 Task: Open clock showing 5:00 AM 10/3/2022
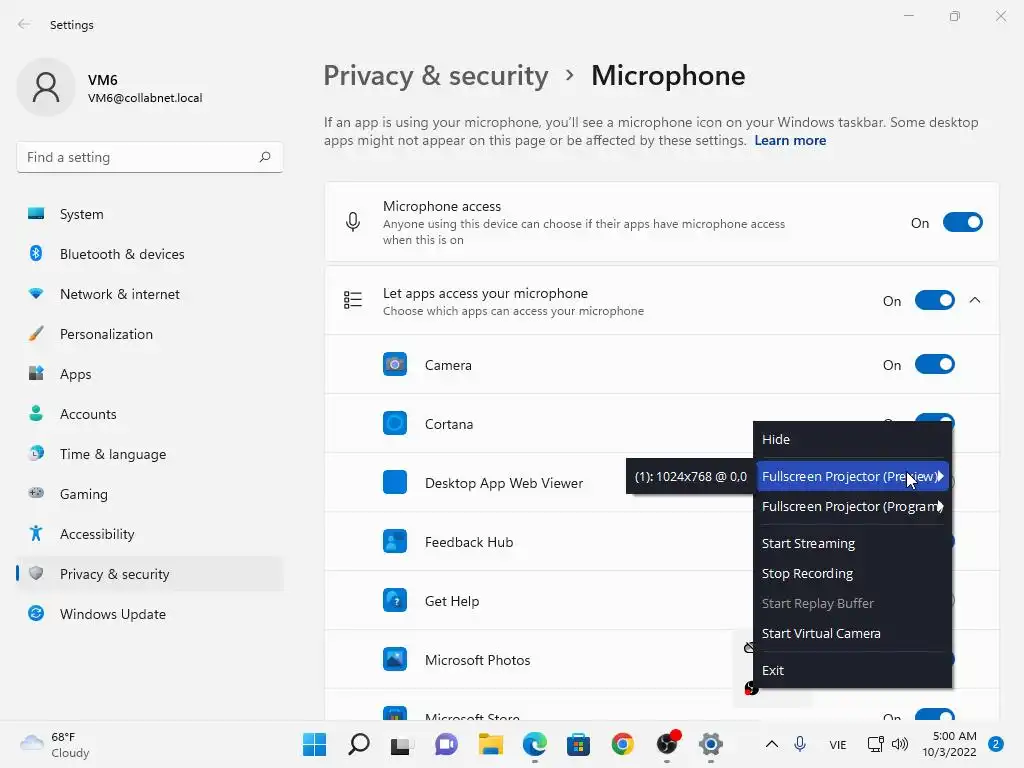pos(950,744)
